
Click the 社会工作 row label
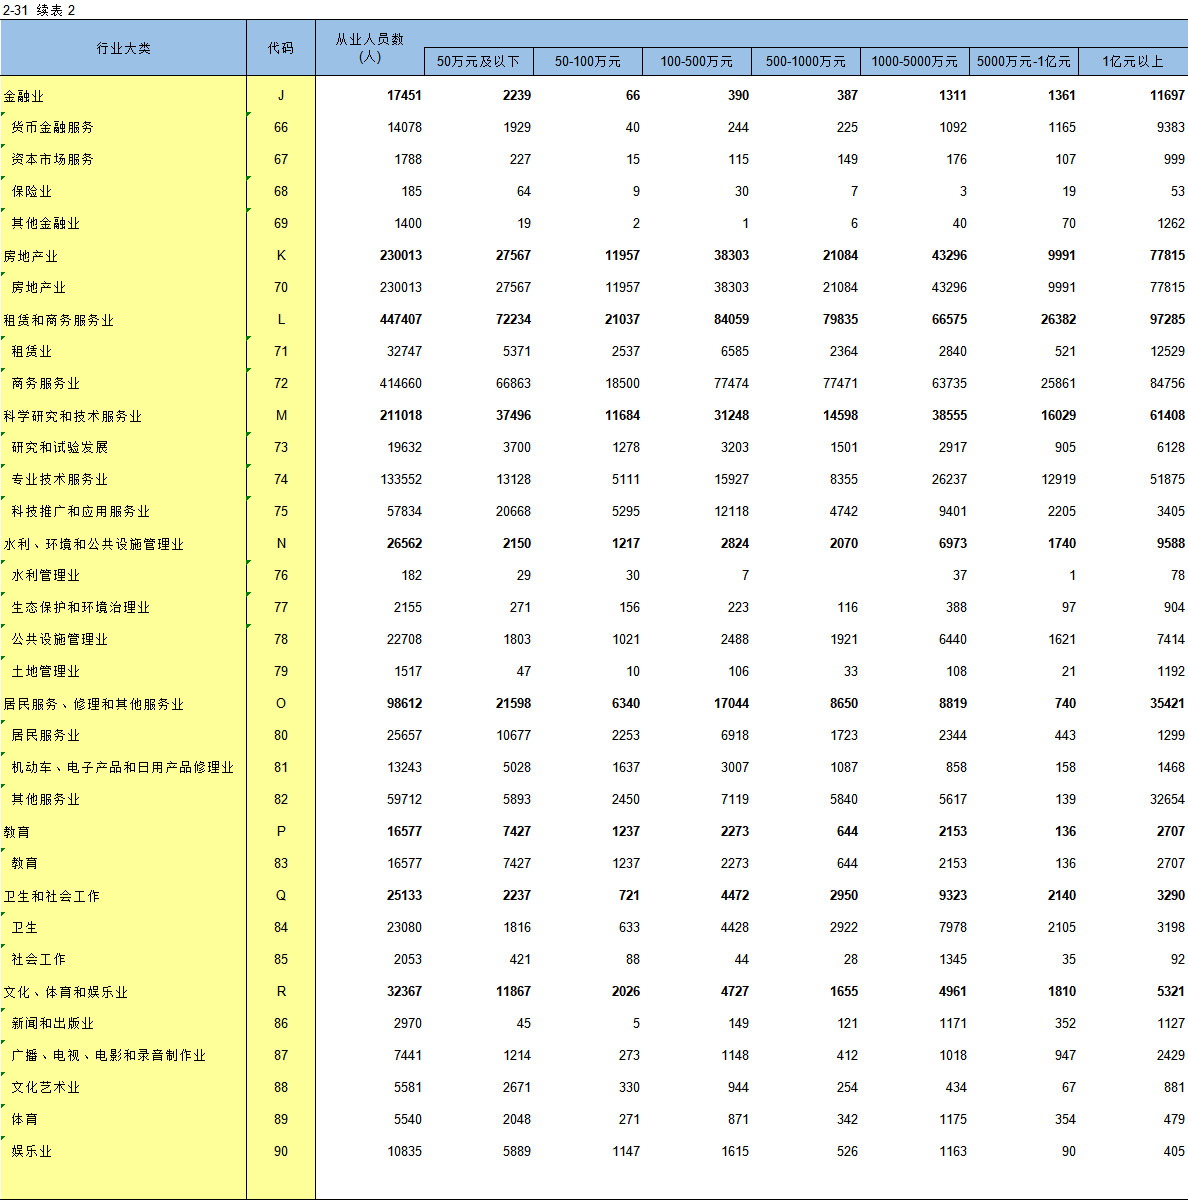(x=38, y=960)
